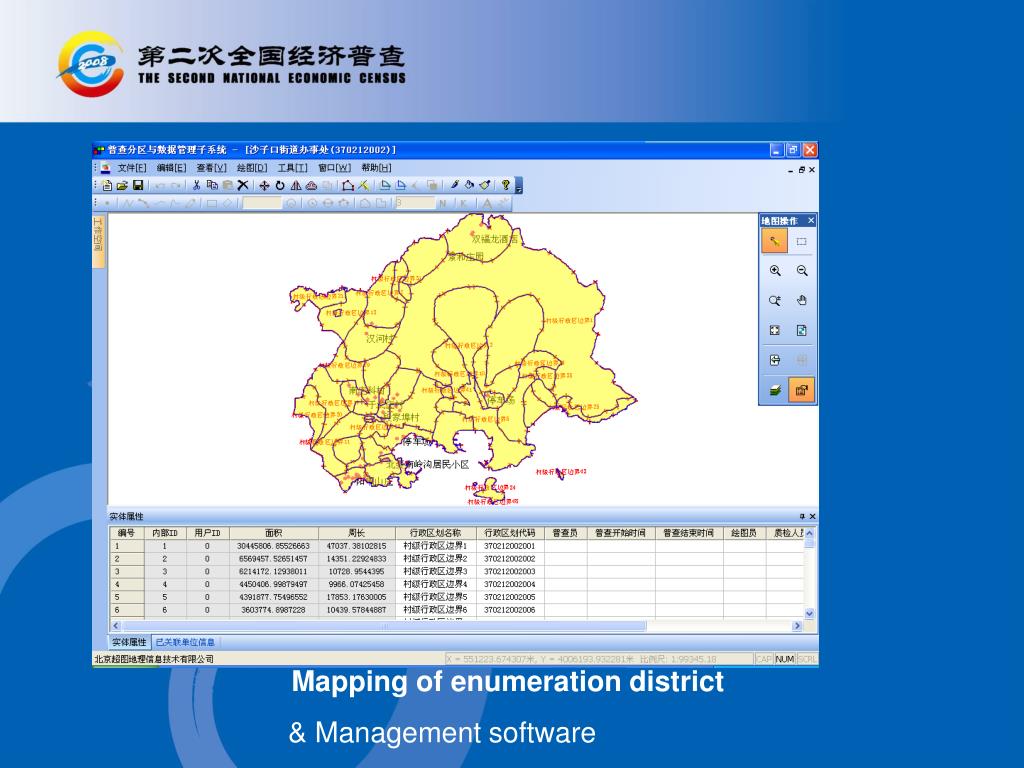This screenshot has height=768, width=1024.
Task: Open the 编辑[E] menu
Action: coord(171,168)
